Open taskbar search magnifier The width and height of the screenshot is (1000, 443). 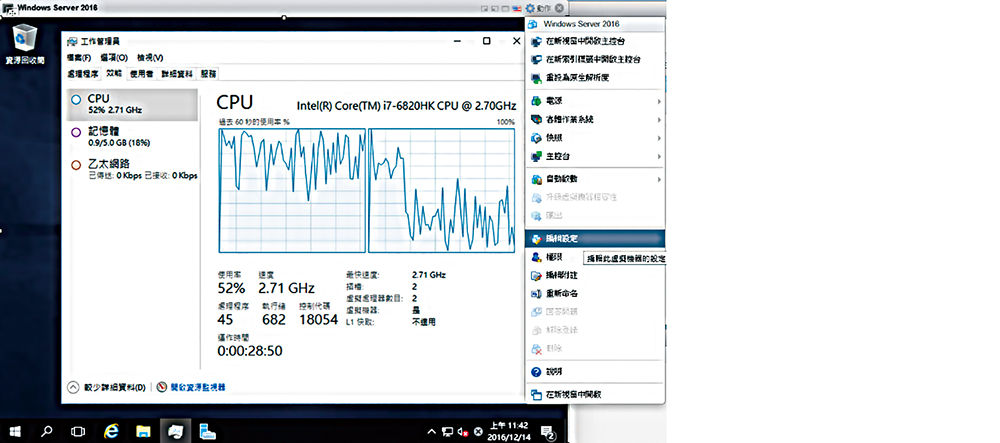[46, 432]
